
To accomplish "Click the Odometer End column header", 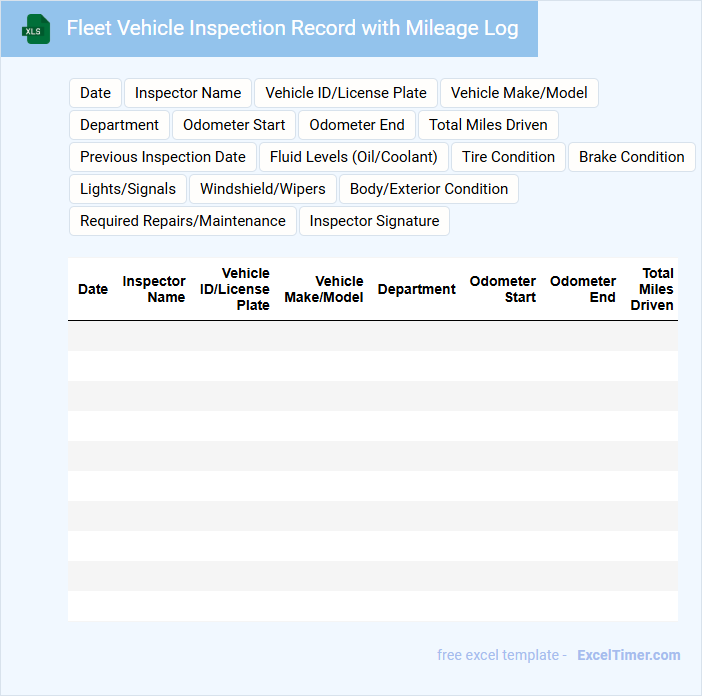I will (583, 289).
